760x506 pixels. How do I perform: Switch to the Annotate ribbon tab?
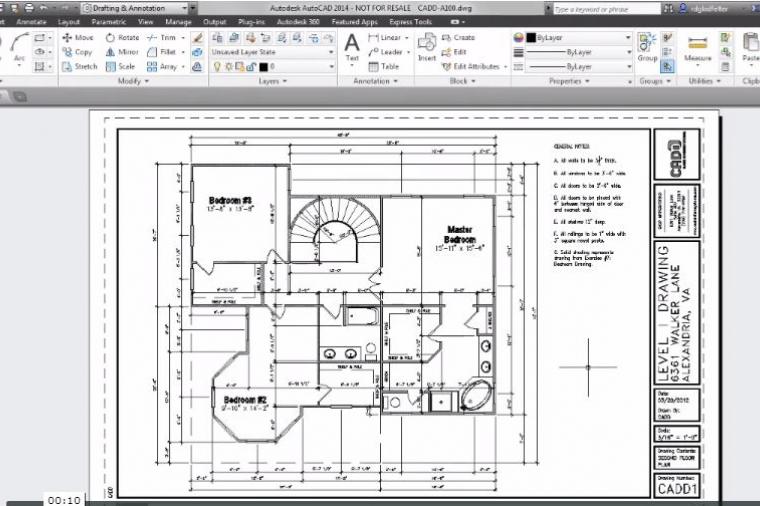click(x=29, y=20)
